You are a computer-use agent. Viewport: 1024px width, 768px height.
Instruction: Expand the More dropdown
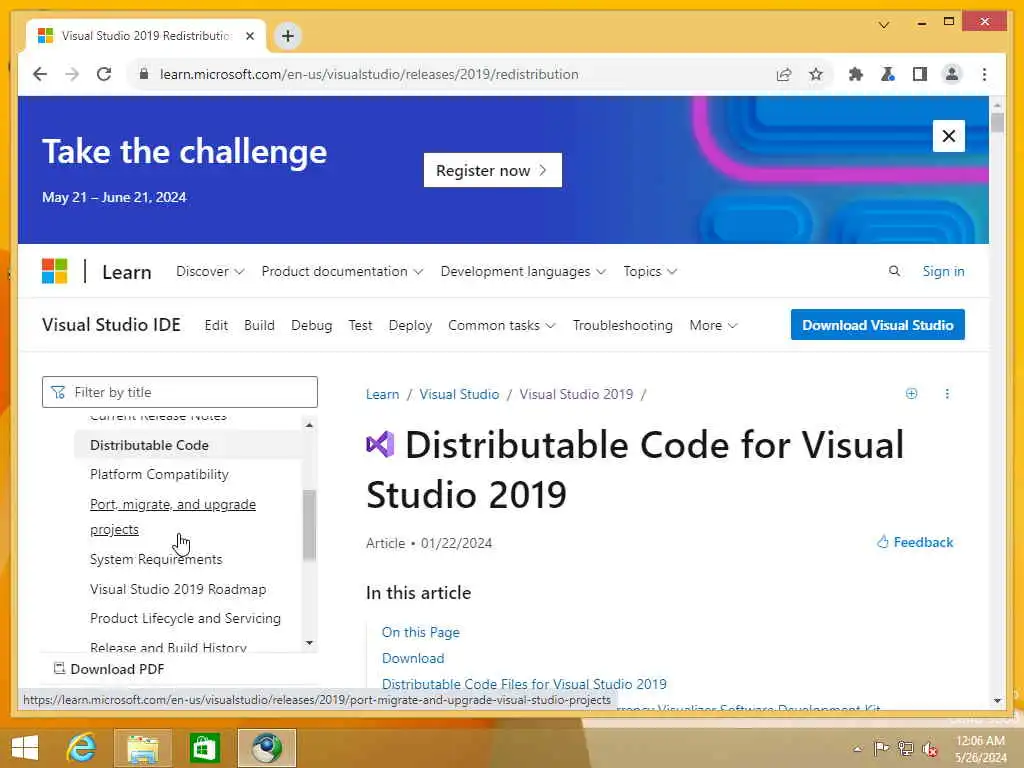click(713, 325)
